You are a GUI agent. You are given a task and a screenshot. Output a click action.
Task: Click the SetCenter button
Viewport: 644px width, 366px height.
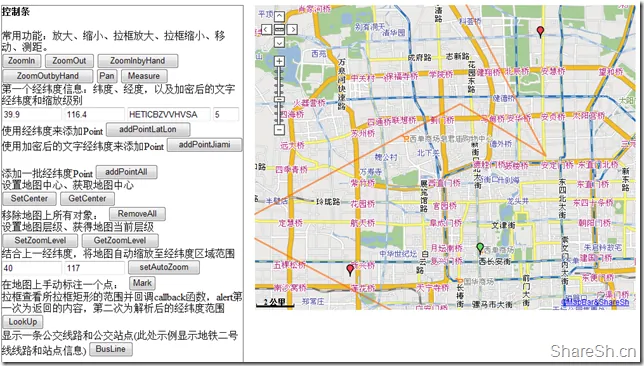click(29, 198)
